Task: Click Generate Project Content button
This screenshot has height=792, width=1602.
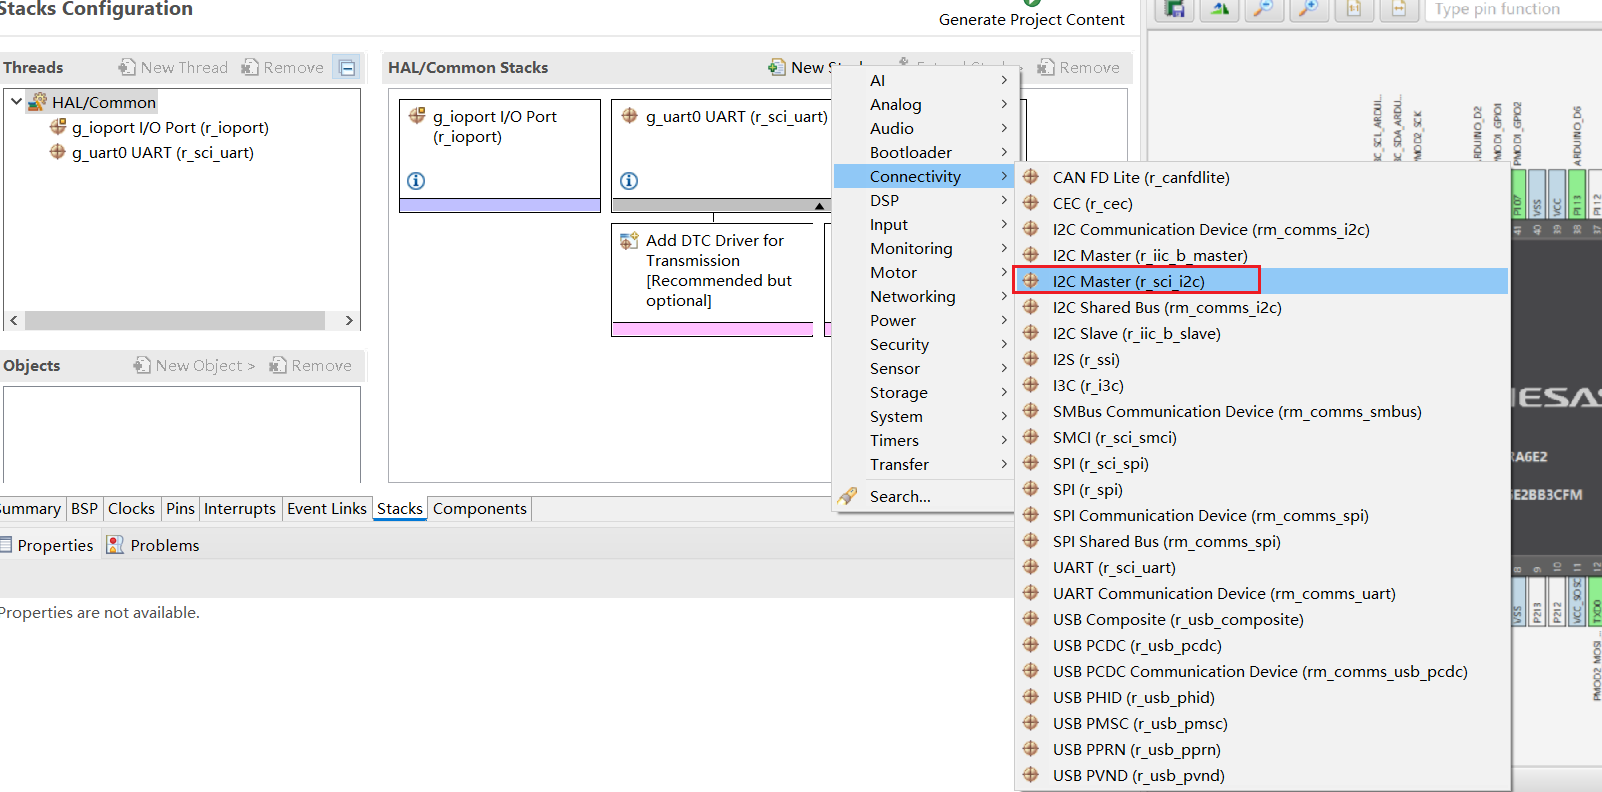Action: (1031, 19)
